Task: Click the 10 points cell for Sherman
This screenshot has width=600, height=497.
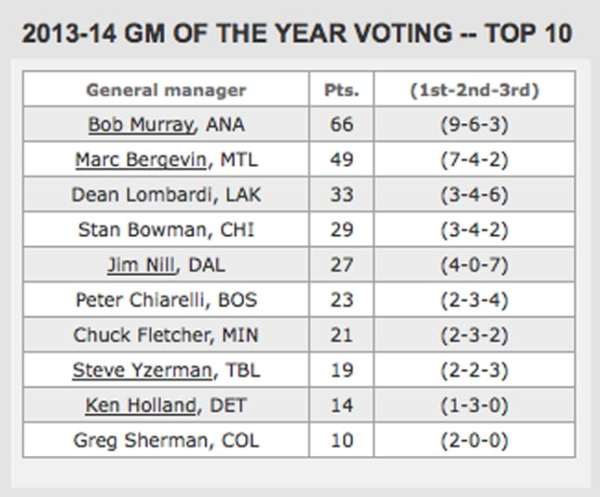Action: pyautogui.click(x=342, y=440)
